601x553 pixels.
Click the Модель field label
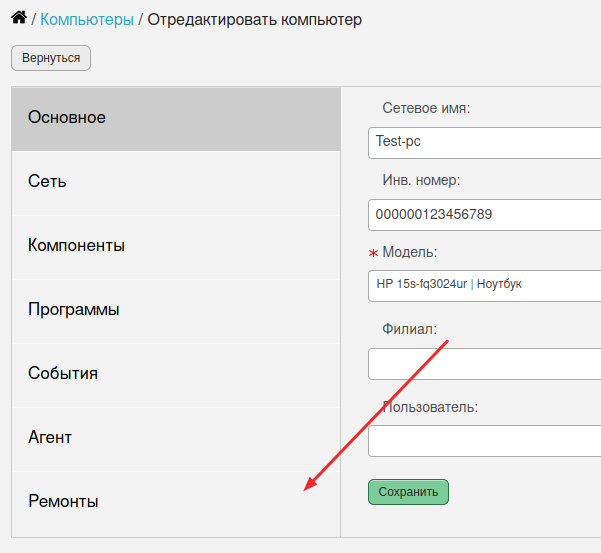pyautogui.click(x=409, y=252)
